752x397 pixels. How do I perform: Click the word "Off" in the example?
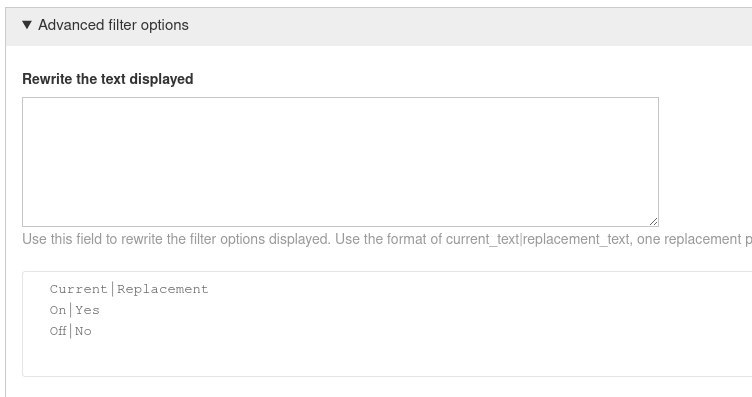point(58,331)
